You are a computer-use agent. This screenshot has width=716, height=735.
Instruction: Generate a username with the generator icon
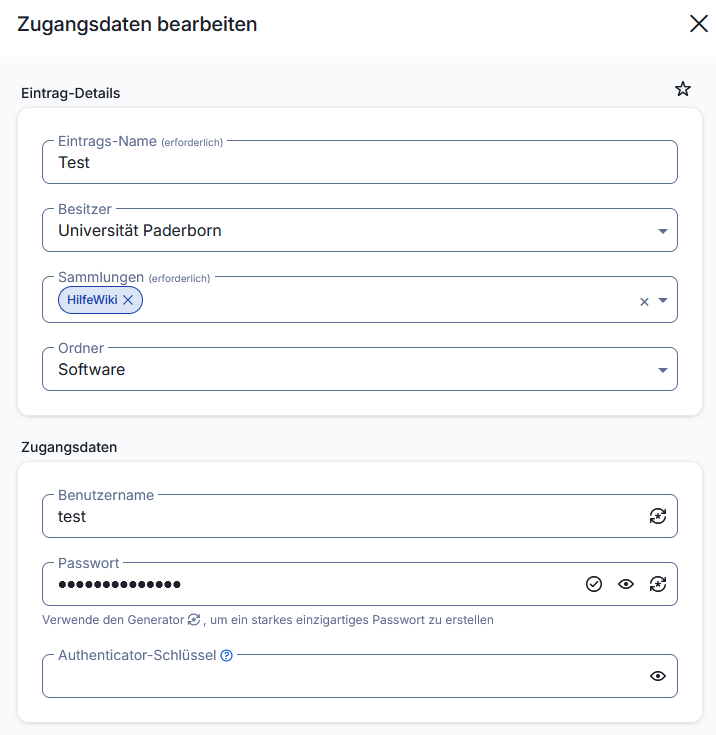[657, 516]
